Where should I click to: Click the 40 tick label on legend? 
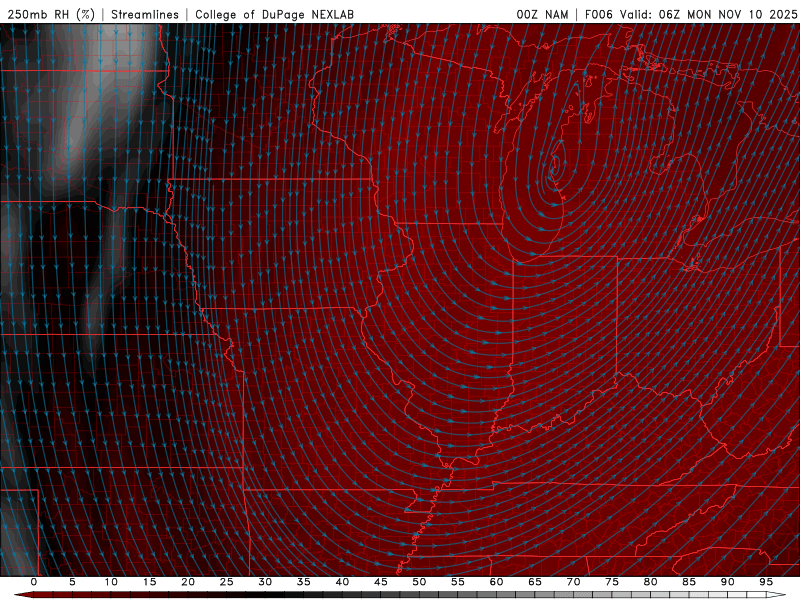[x=342, y=582]
